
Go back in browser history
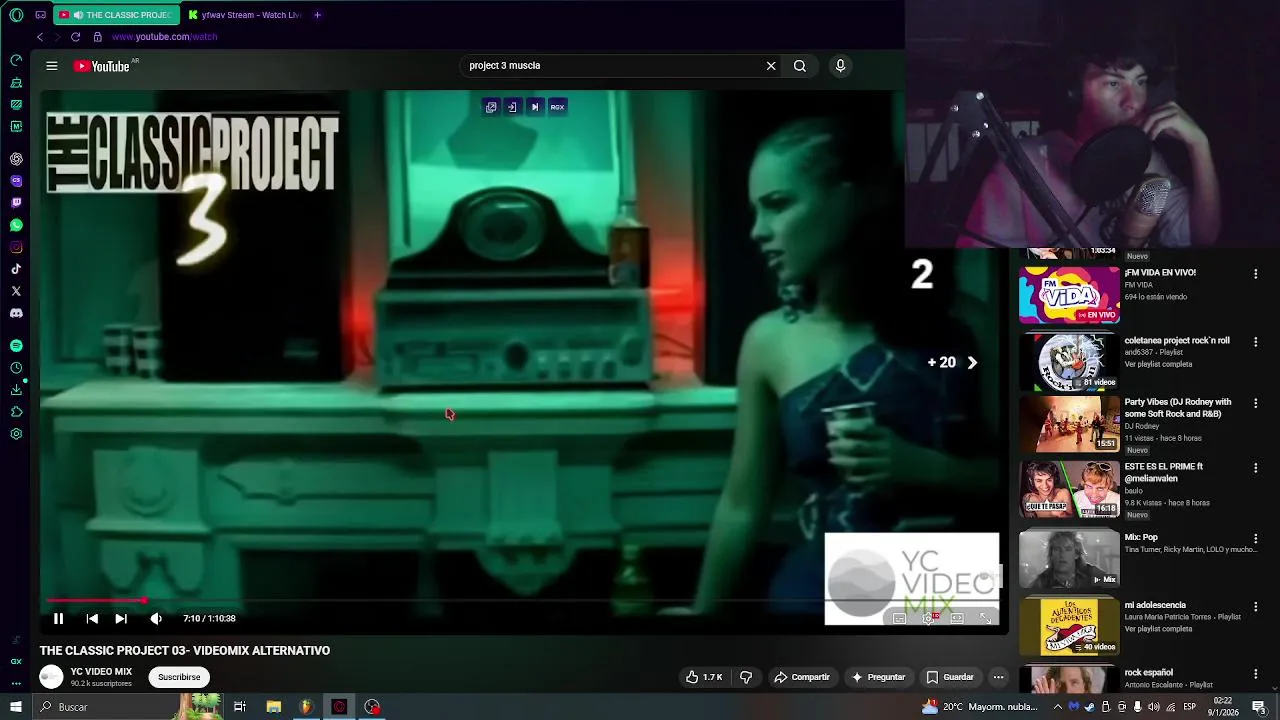(x=40, y=37)
